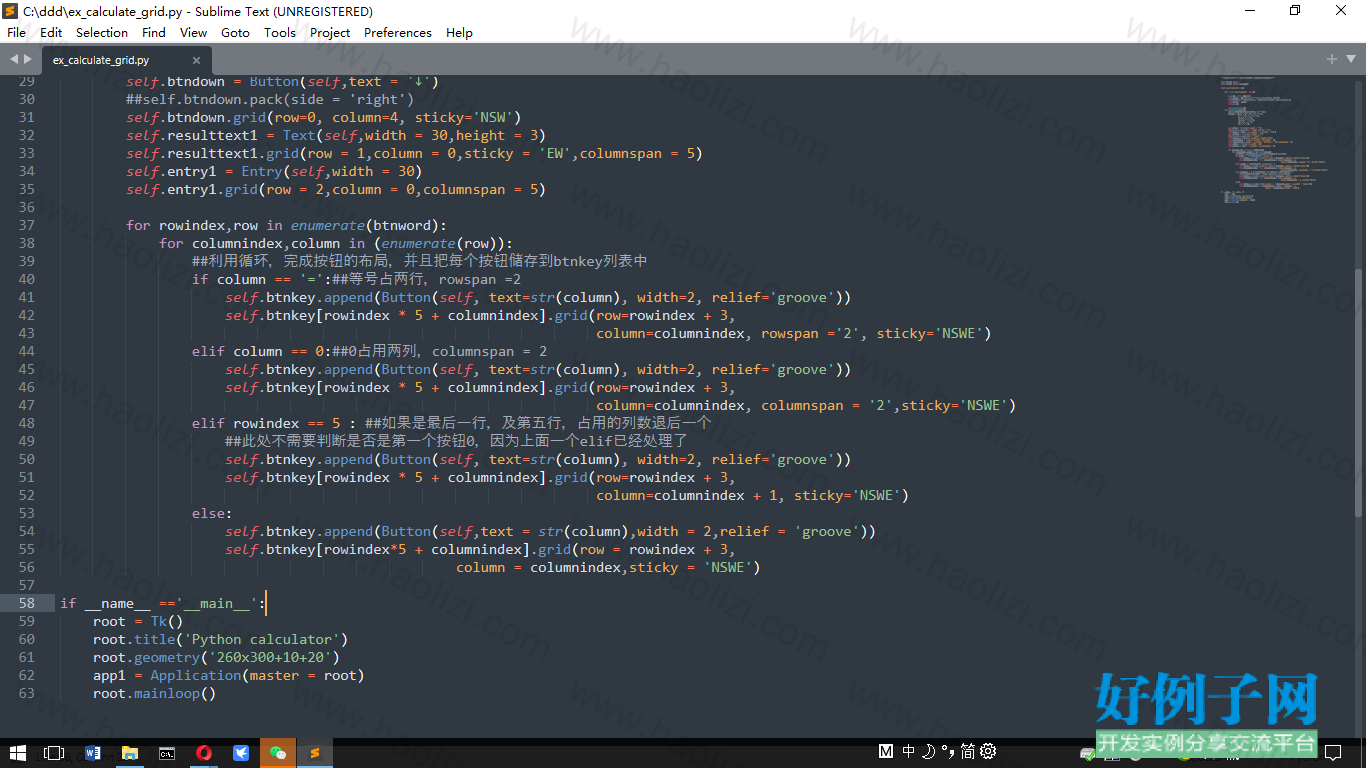Click 'app1 = Application(master = root)' line
The width and height of the screenshot is (1366, 768).
coord(228,675)
